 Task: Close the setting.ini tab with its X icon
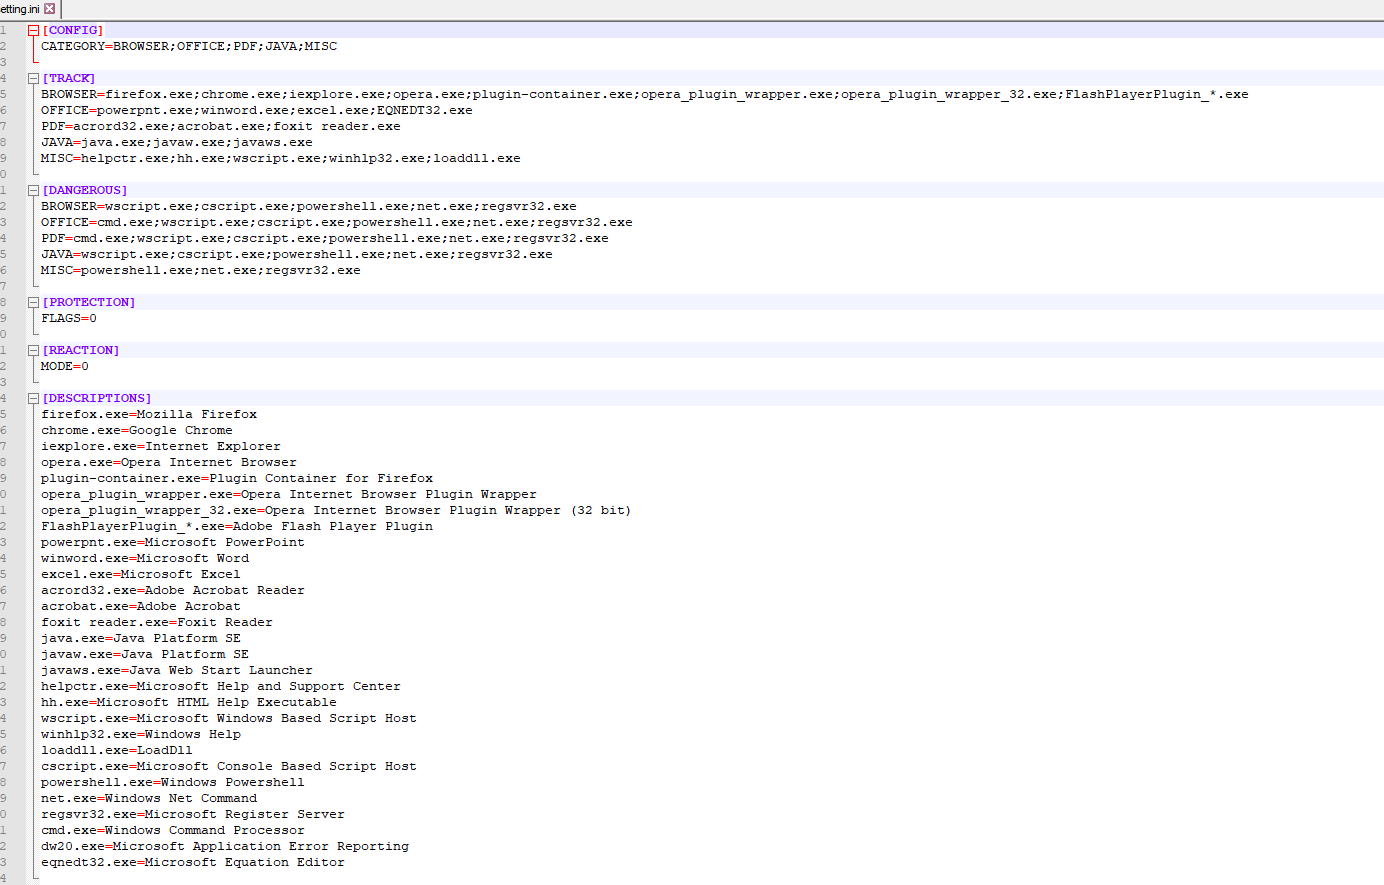pyautogui.click(x=49, y=9)
